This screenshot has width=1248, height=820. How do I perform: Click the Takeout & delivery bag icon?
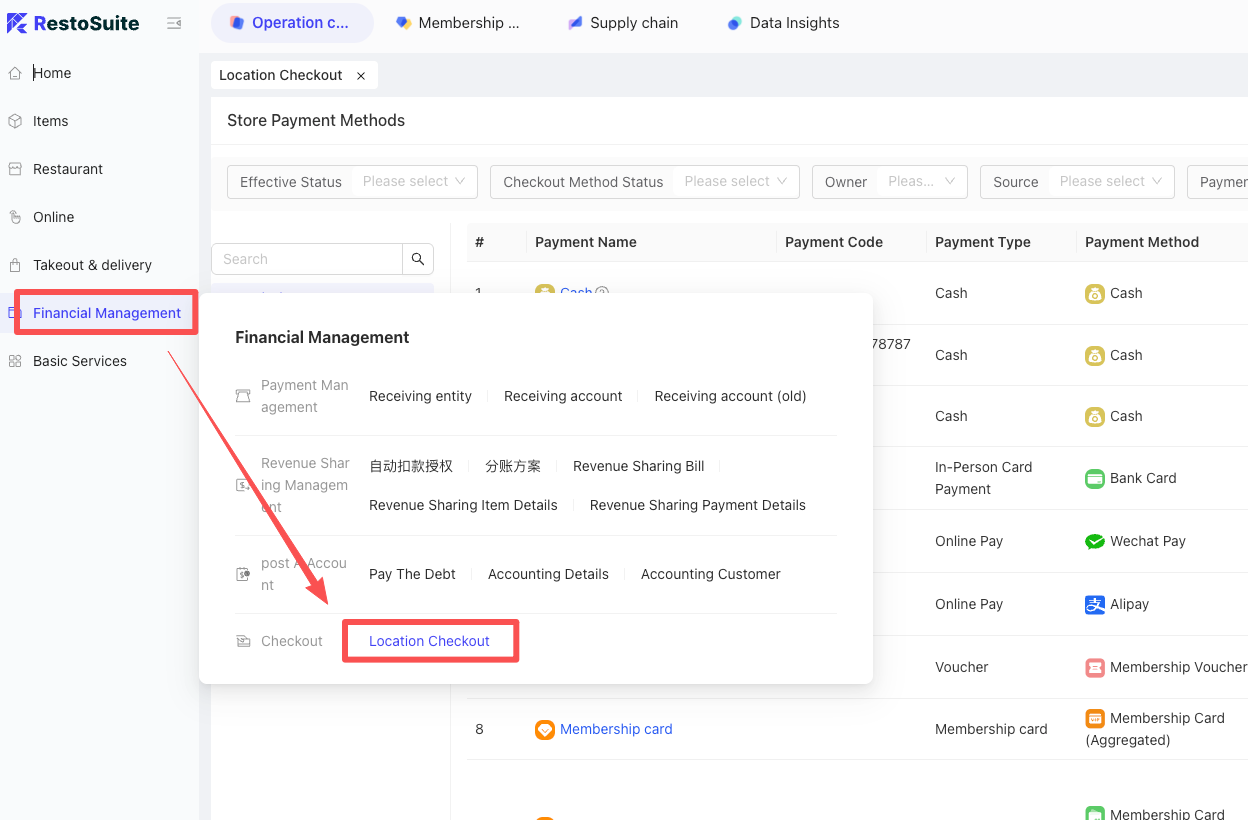[15, 265]
